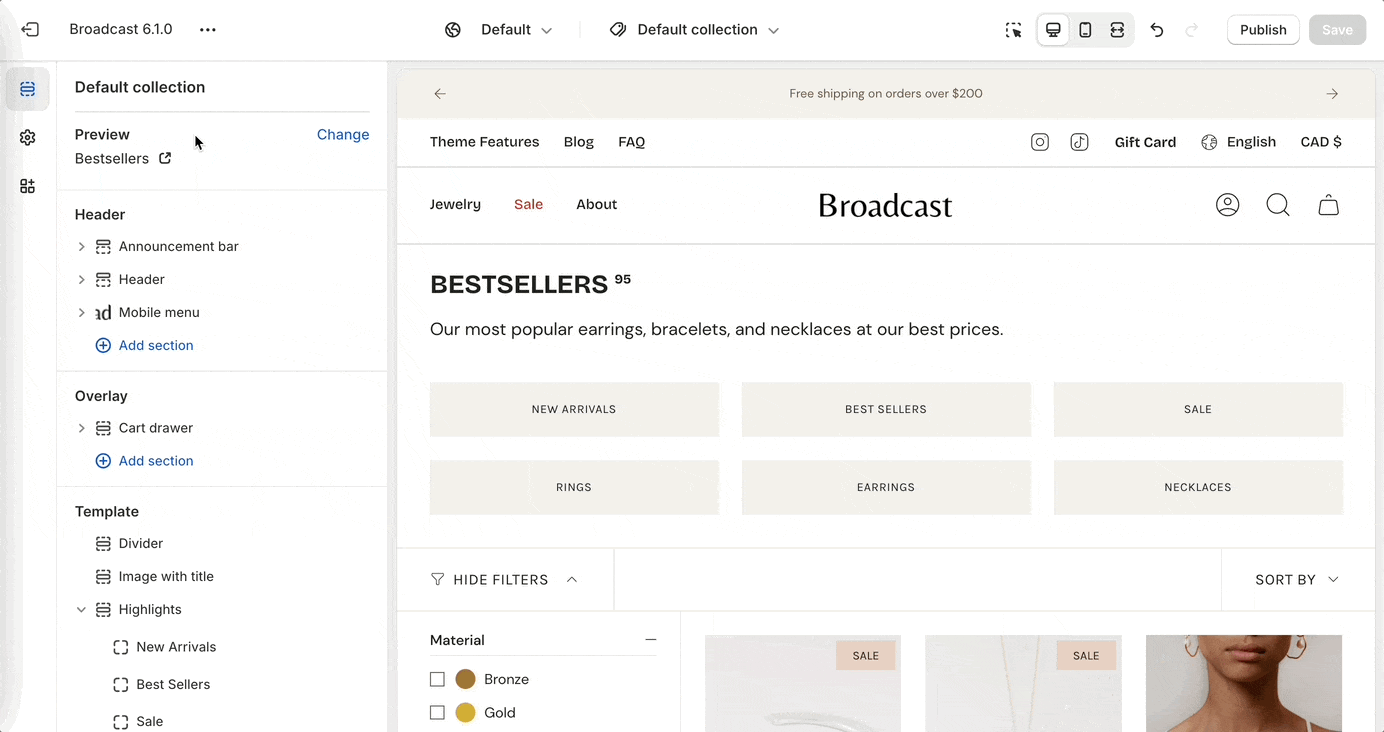Open the Sort By dropdown
Screen dimensions: 1384x732
pos(1297,580)
